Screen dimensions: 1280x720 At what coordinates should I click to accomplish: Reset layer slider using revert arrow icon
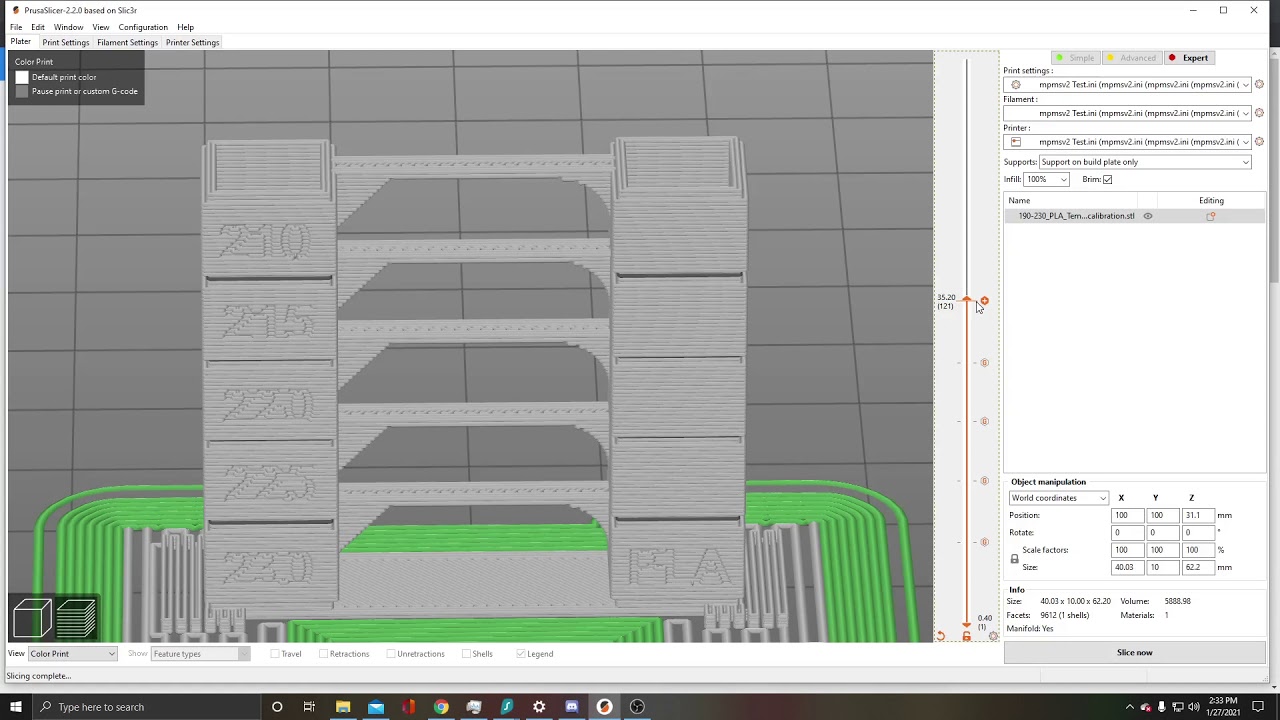[x=940, y=636]
